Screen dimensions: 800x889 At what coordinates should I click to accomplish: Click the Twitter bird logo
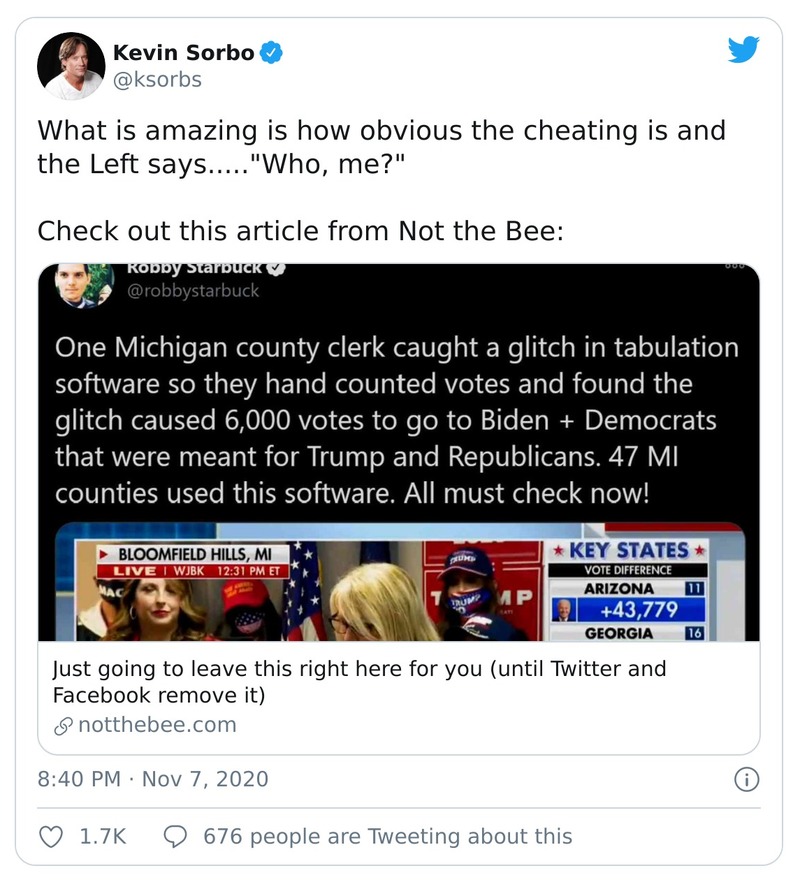click(743, 50)
